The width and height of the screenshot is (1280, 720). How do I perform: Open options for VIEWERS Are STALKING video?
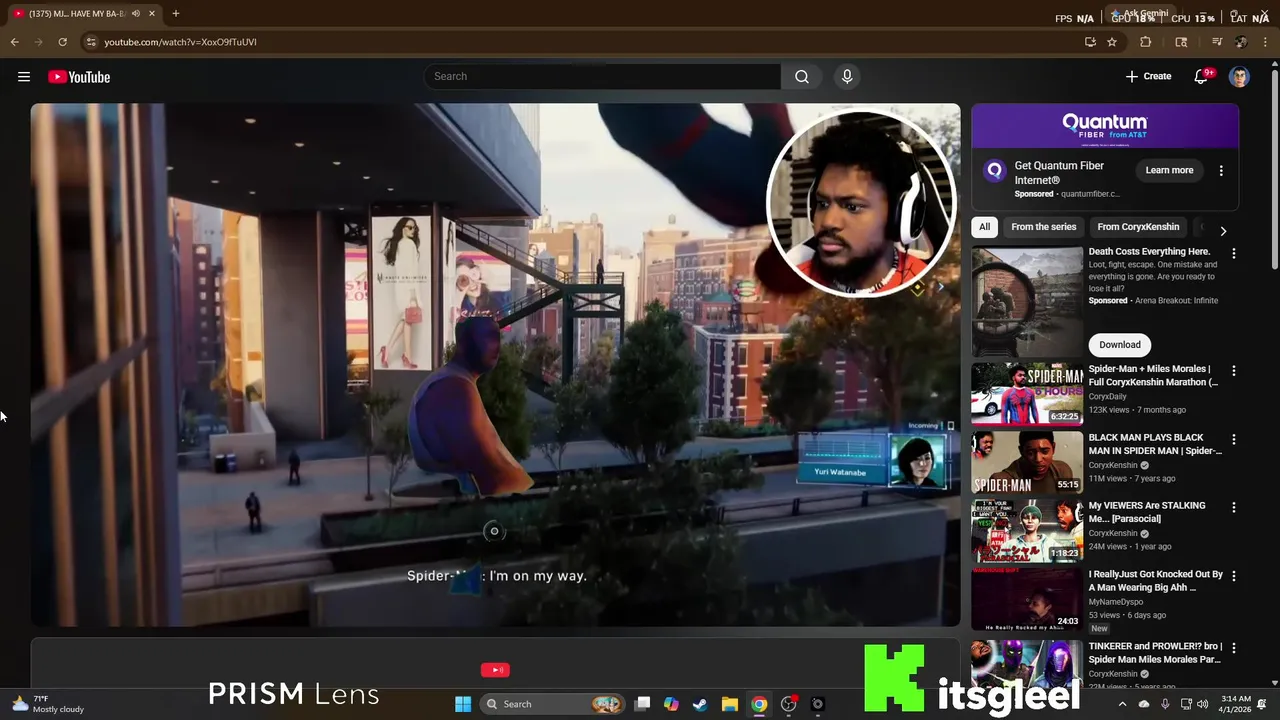click(x=1233, y=508)
